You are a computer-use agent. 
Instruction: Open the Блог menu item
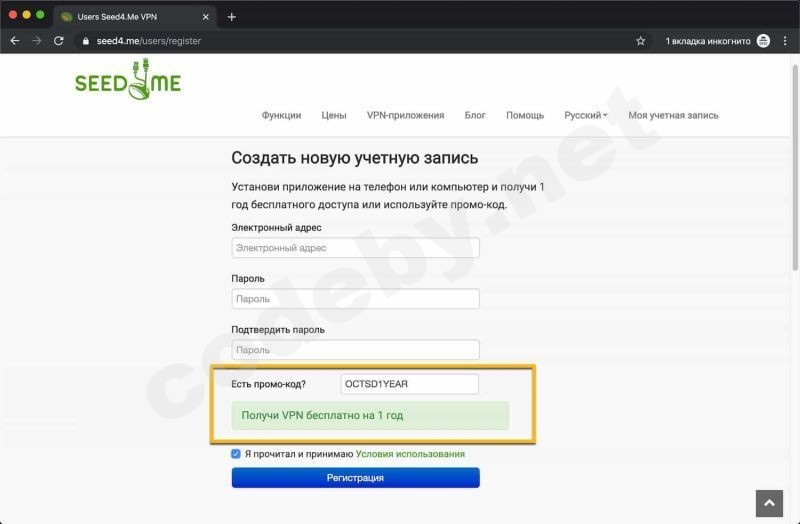(x=475, y=115)
